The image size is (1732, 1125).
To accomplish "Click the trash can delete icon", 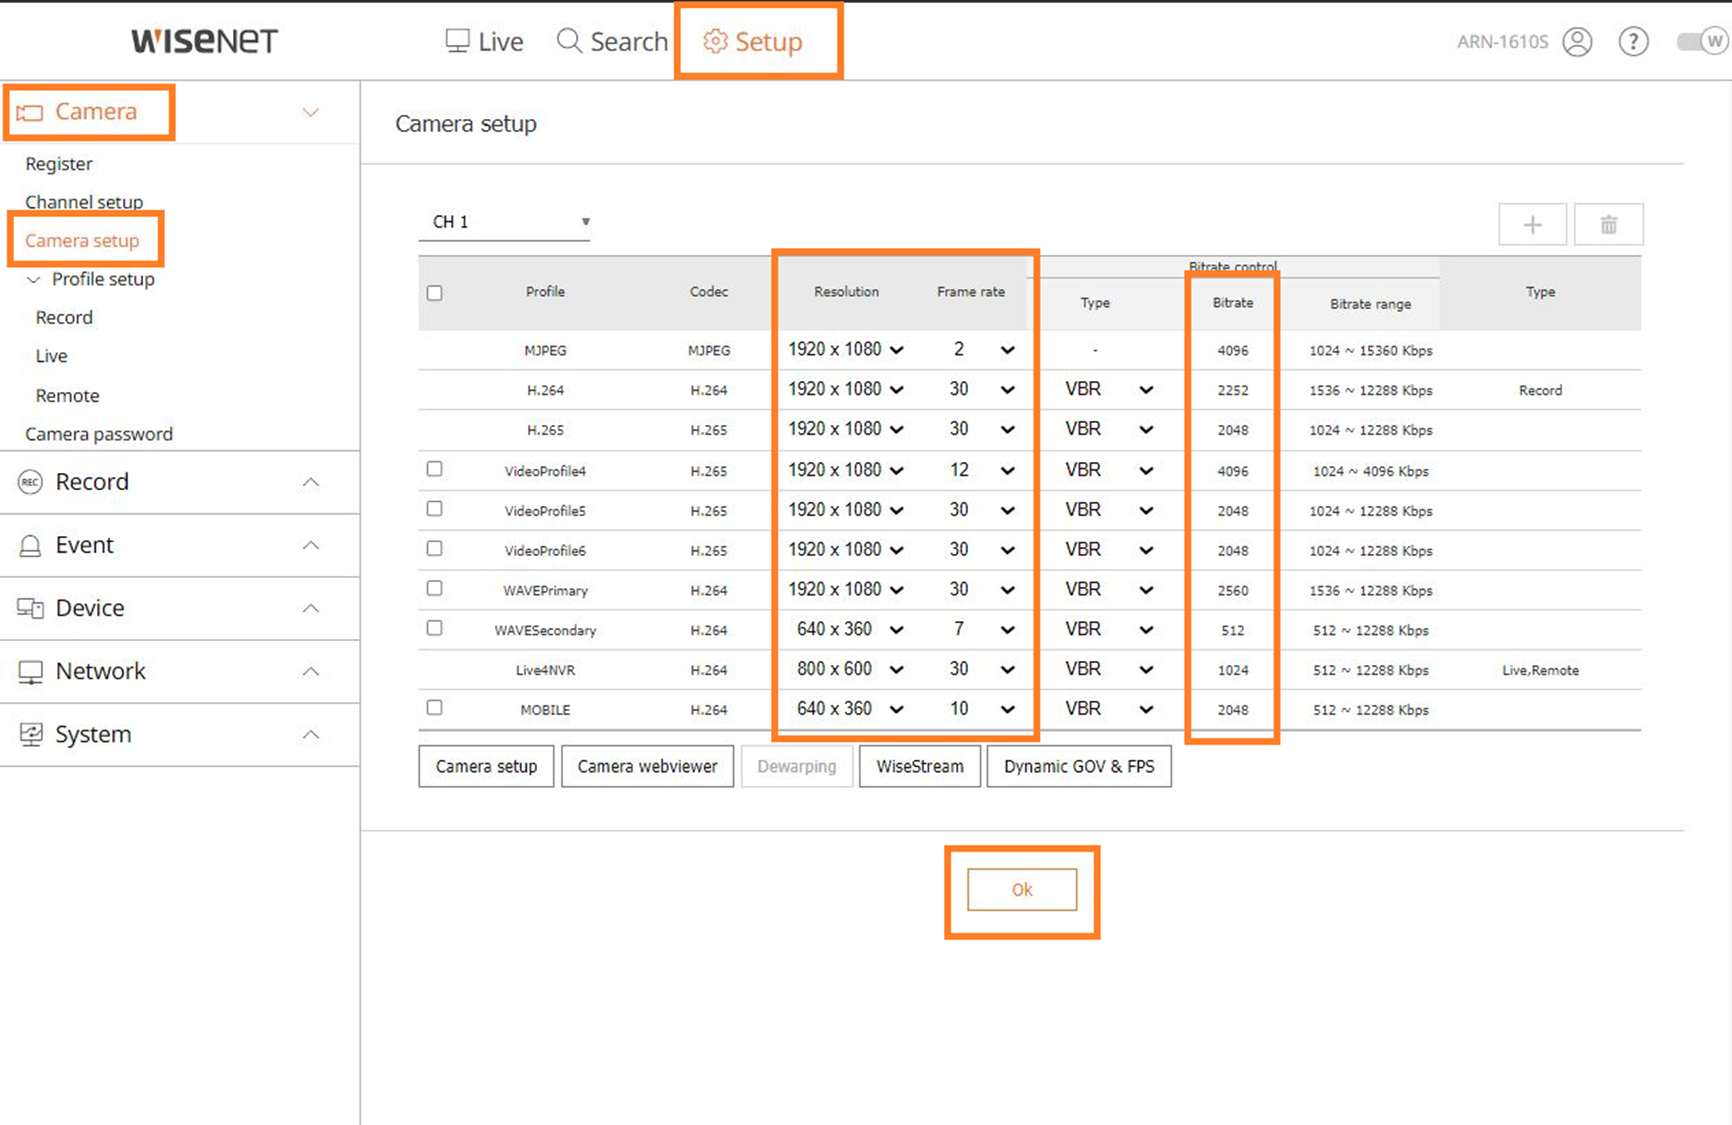I will click(x=1608, y=225).
